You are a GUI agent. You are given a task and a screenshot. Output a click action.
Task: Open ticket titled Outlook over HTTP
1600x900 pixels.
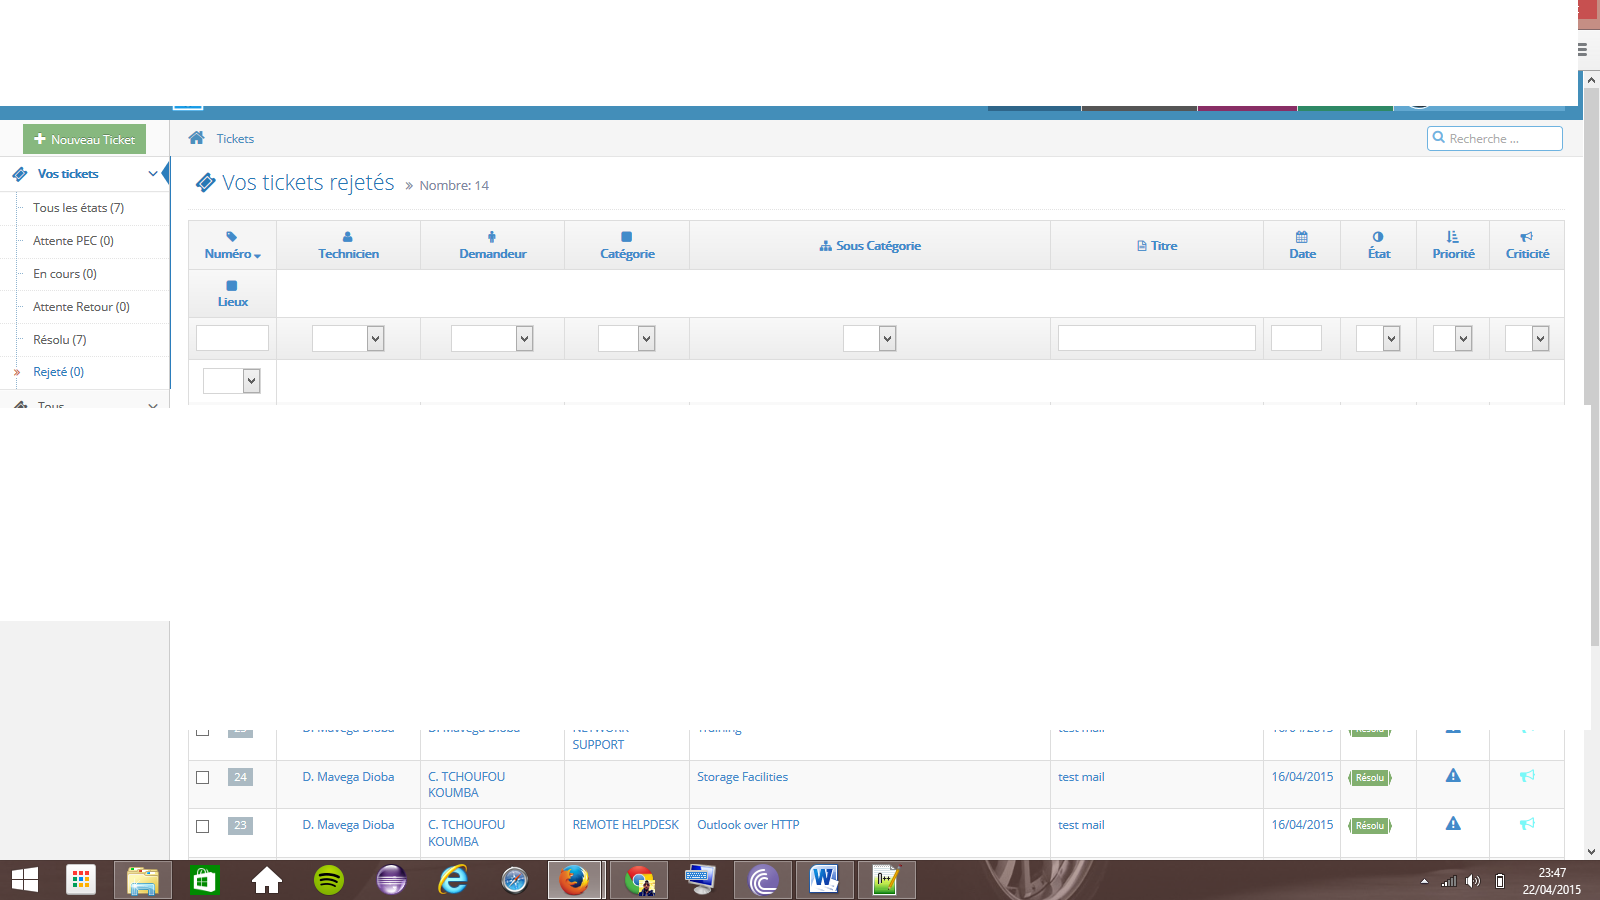[x=748, y=825]
